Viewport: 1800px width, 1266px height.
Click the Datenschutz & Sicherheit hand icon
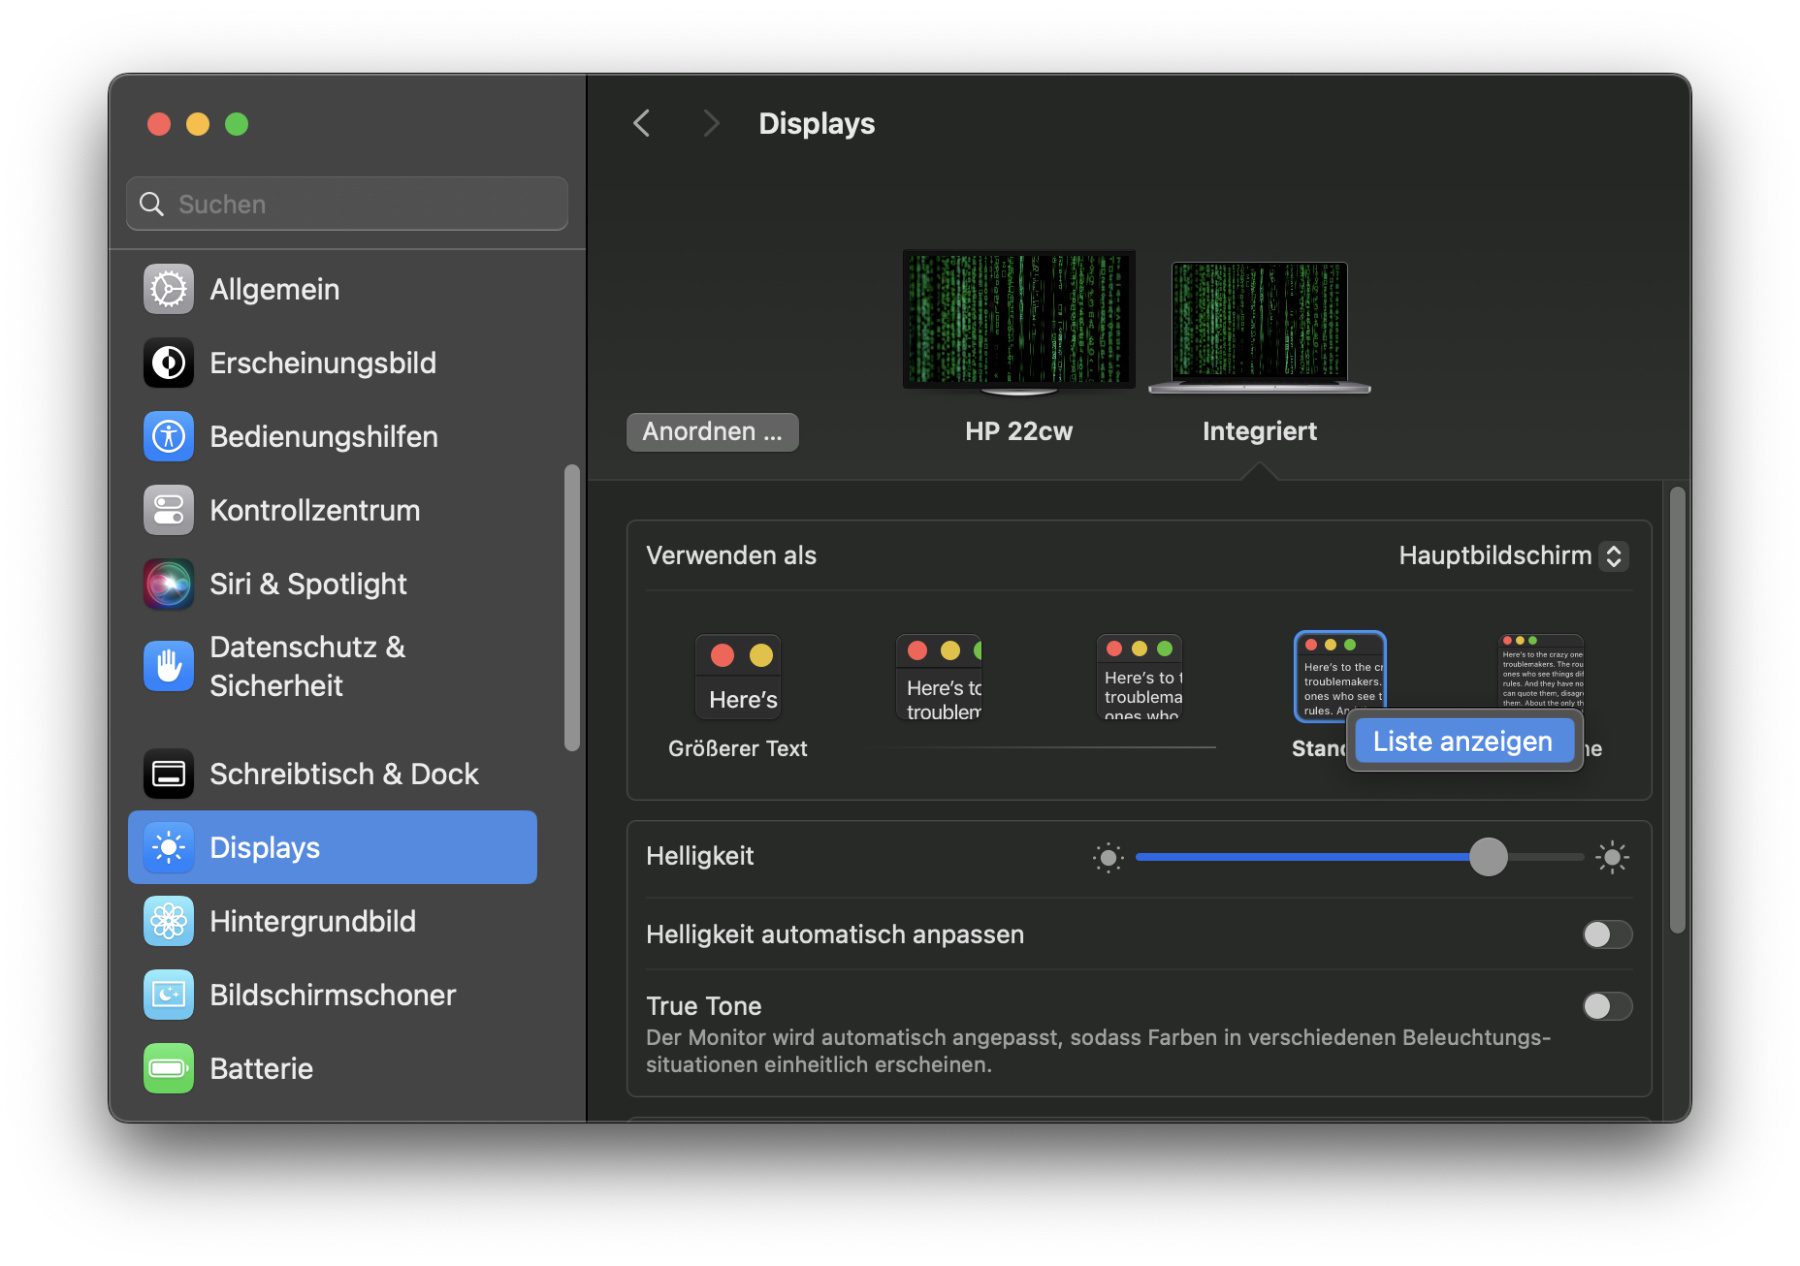168,666
